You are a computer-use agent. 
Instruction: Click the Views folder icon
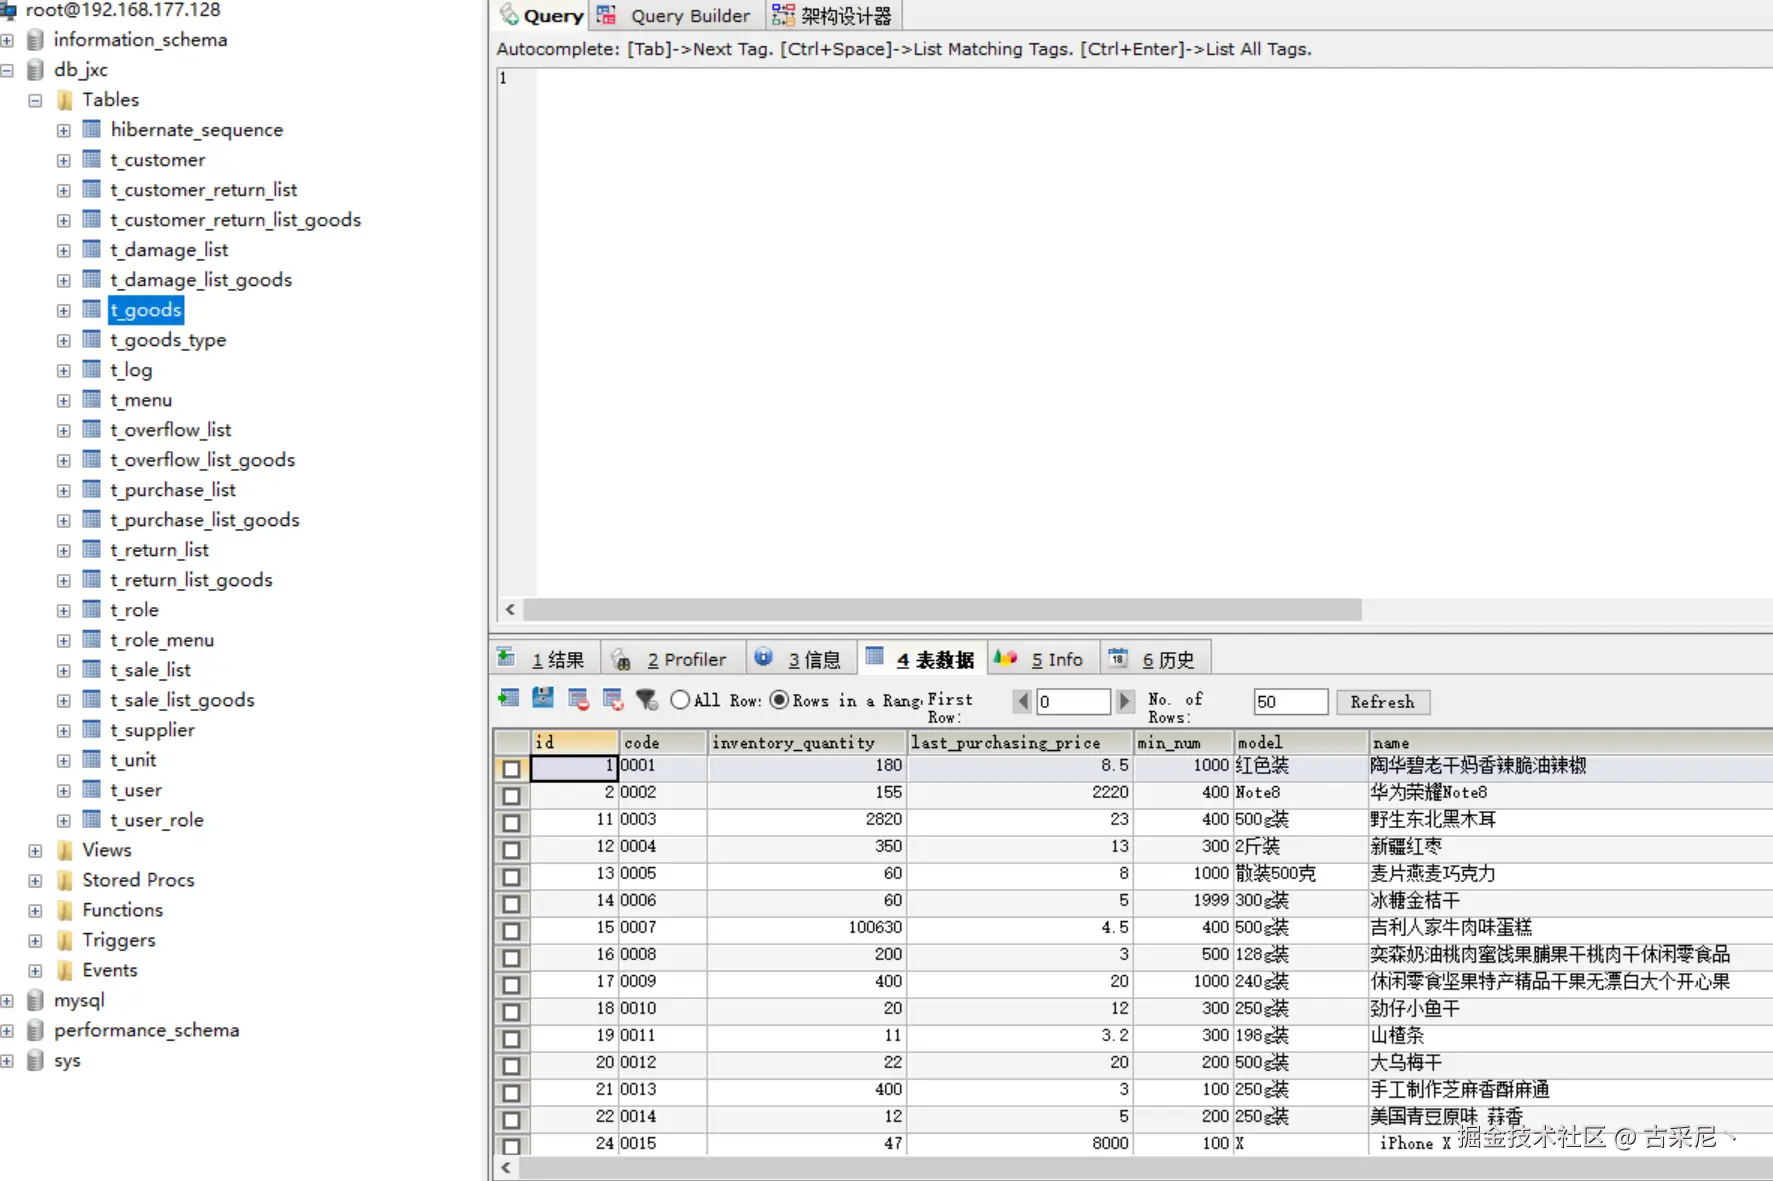[x=65, y=849]
